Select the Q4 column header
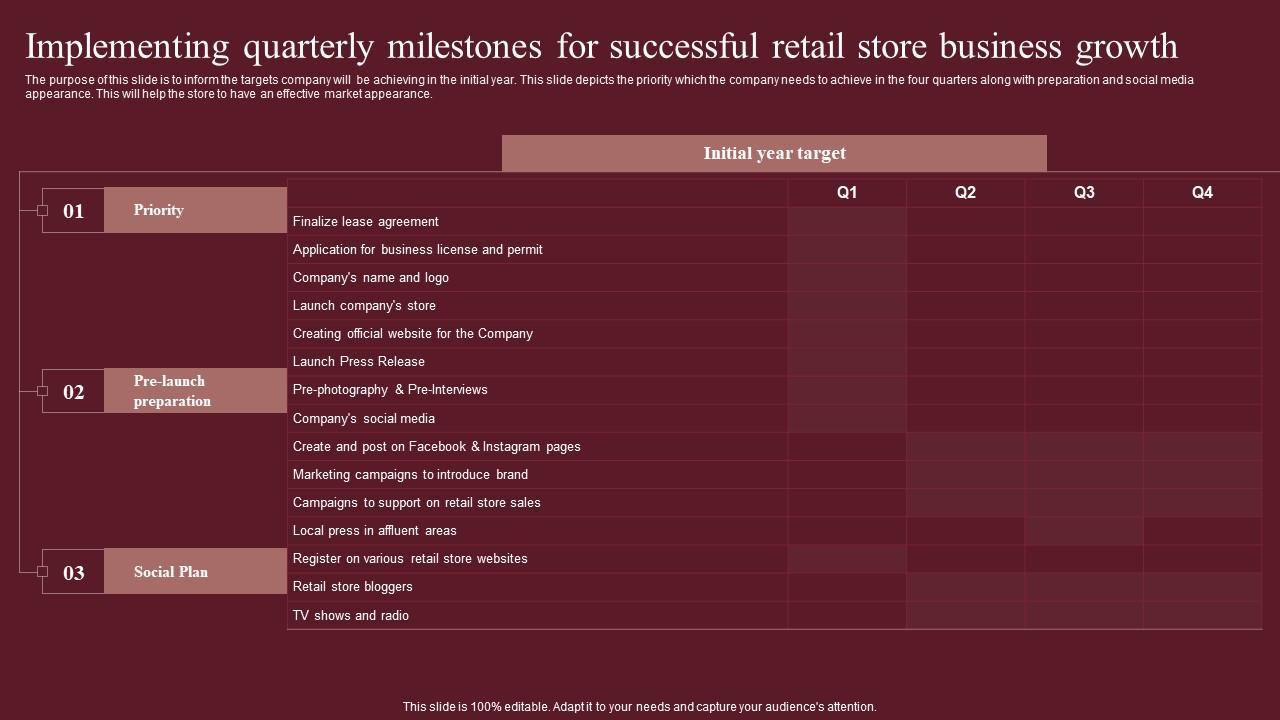The height and width of the screenshot is (720, 1280). (1202, 193)
